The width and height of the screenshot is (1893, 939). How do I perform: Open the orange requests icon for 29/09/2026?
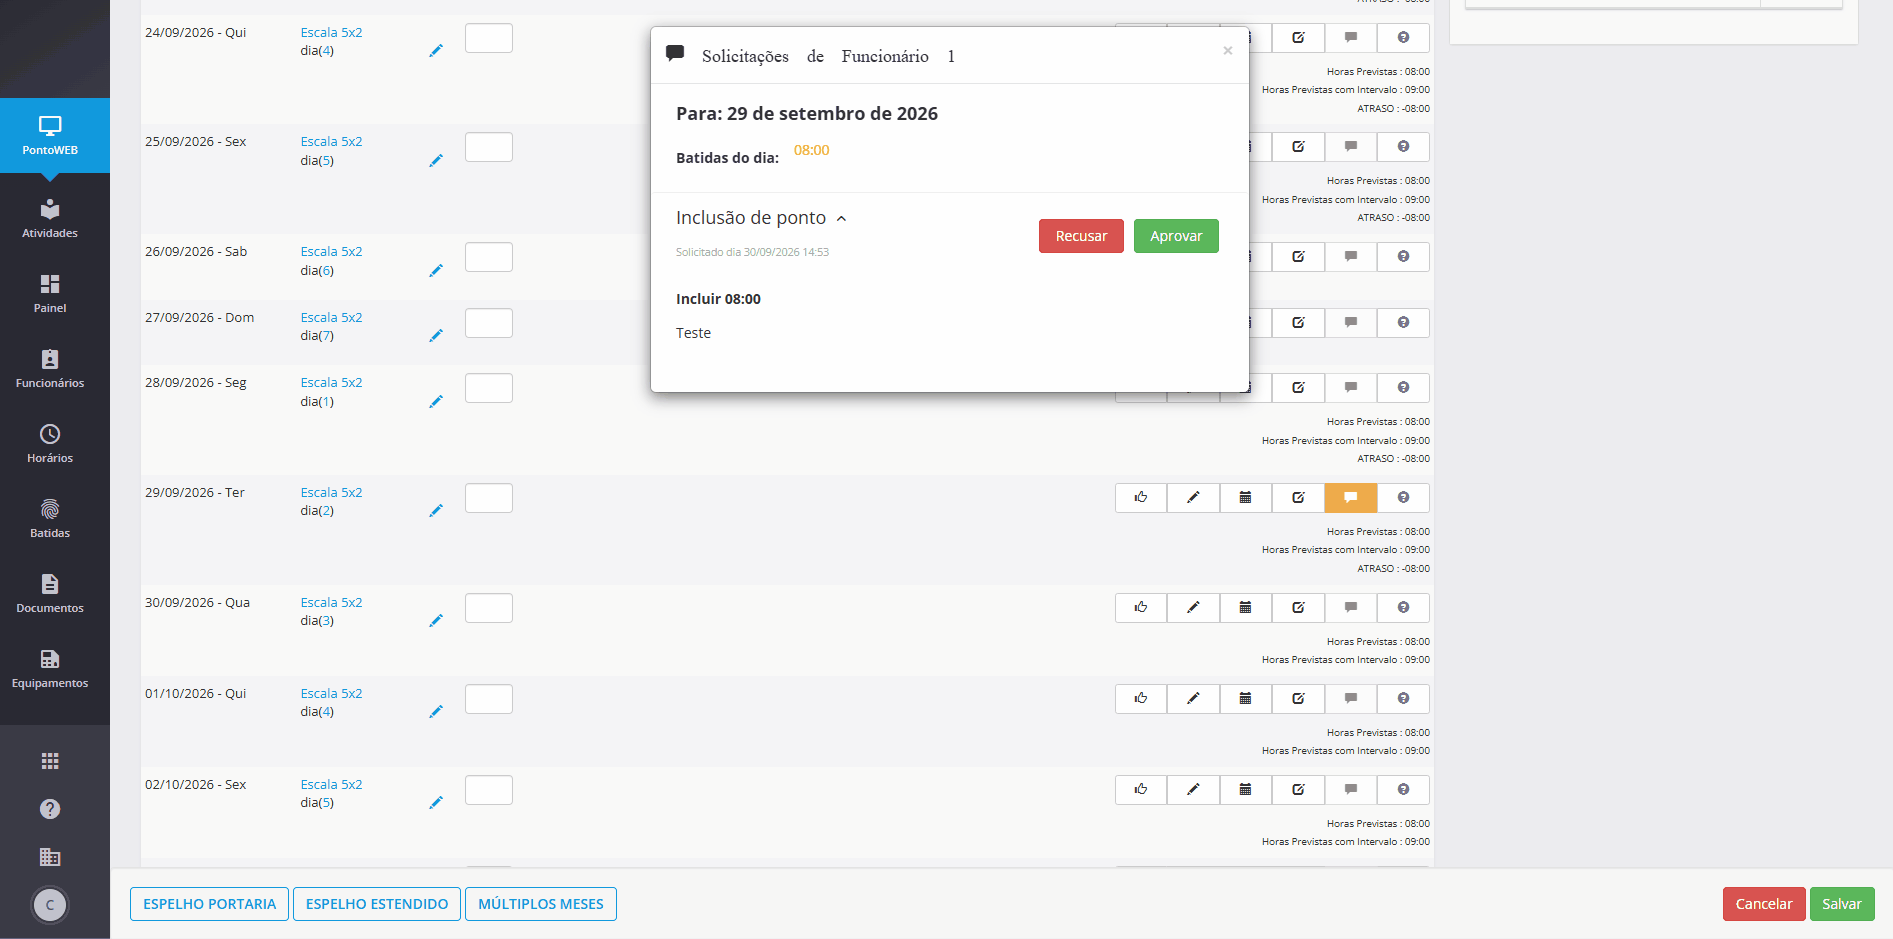click(x=1351, y=498)
